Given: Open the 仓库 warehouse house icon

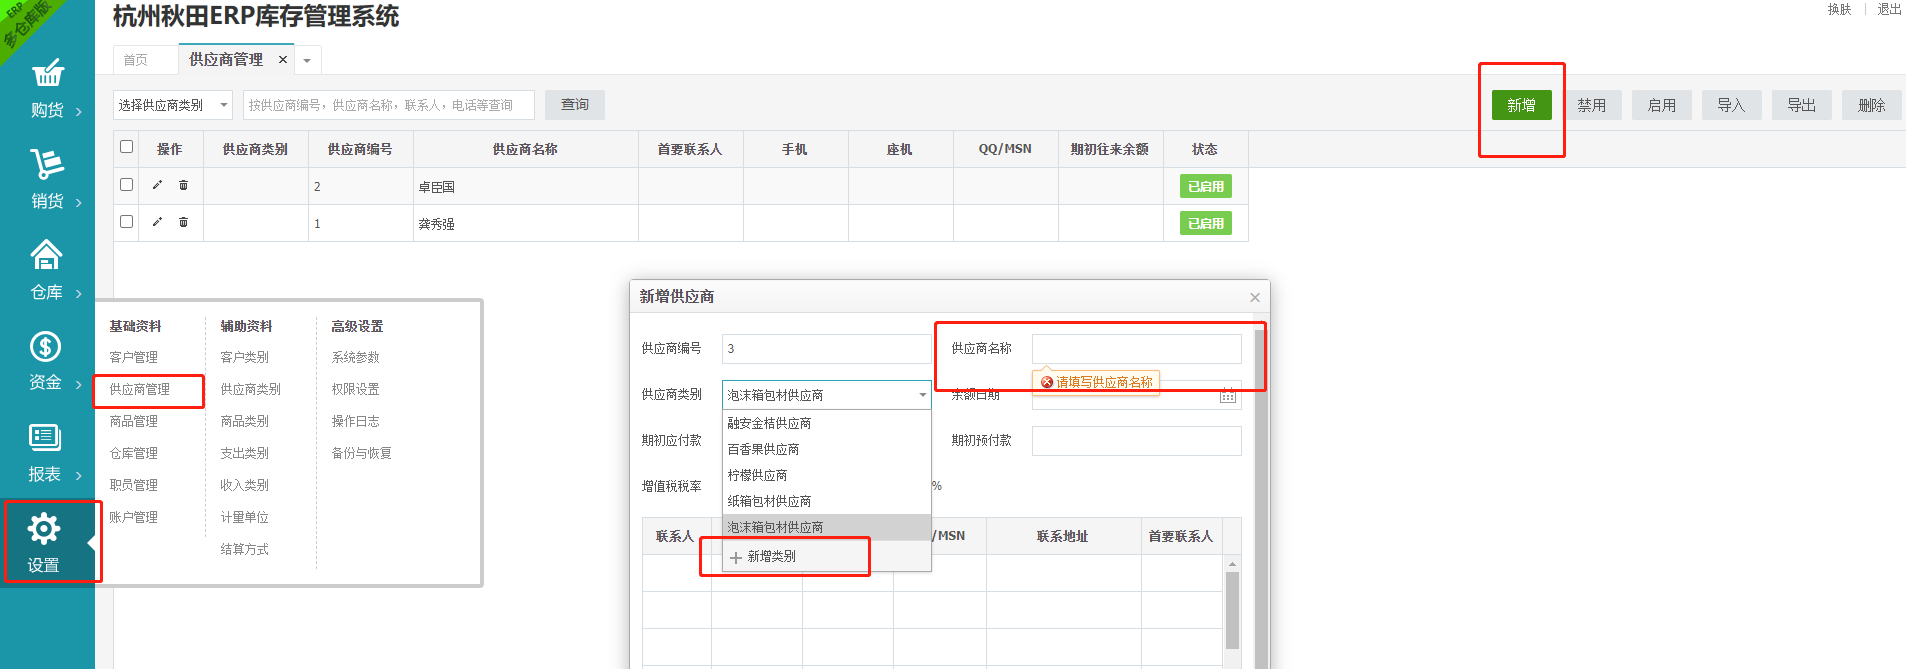Looking at the screenshot, I should 47,254.
